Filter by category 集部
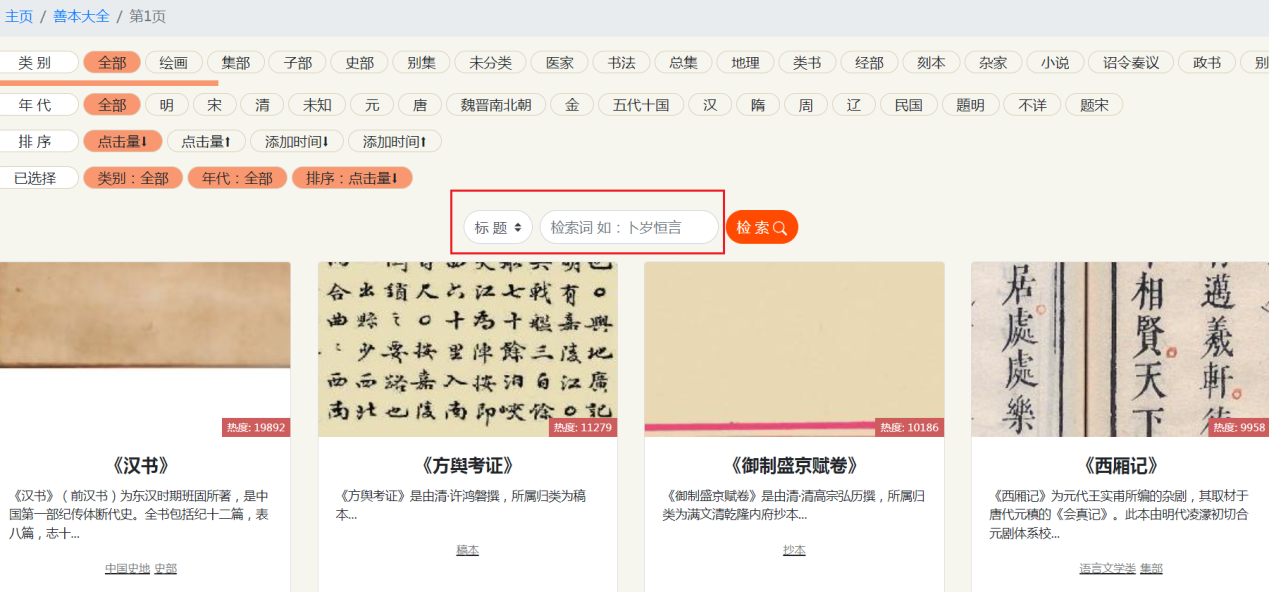The image size is (1269, 592). [236, 62]
